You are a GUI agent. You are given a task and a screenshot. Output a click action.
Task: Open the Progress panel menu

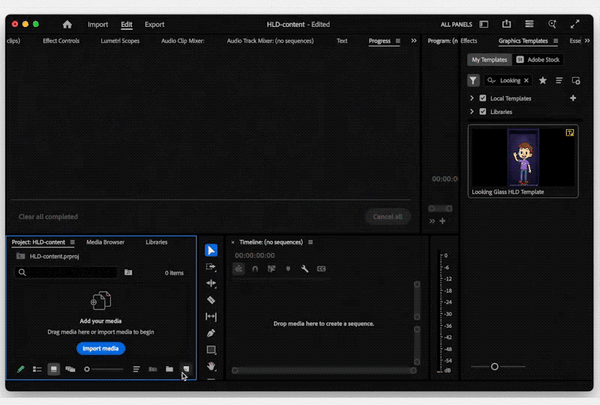click(398, 41)
